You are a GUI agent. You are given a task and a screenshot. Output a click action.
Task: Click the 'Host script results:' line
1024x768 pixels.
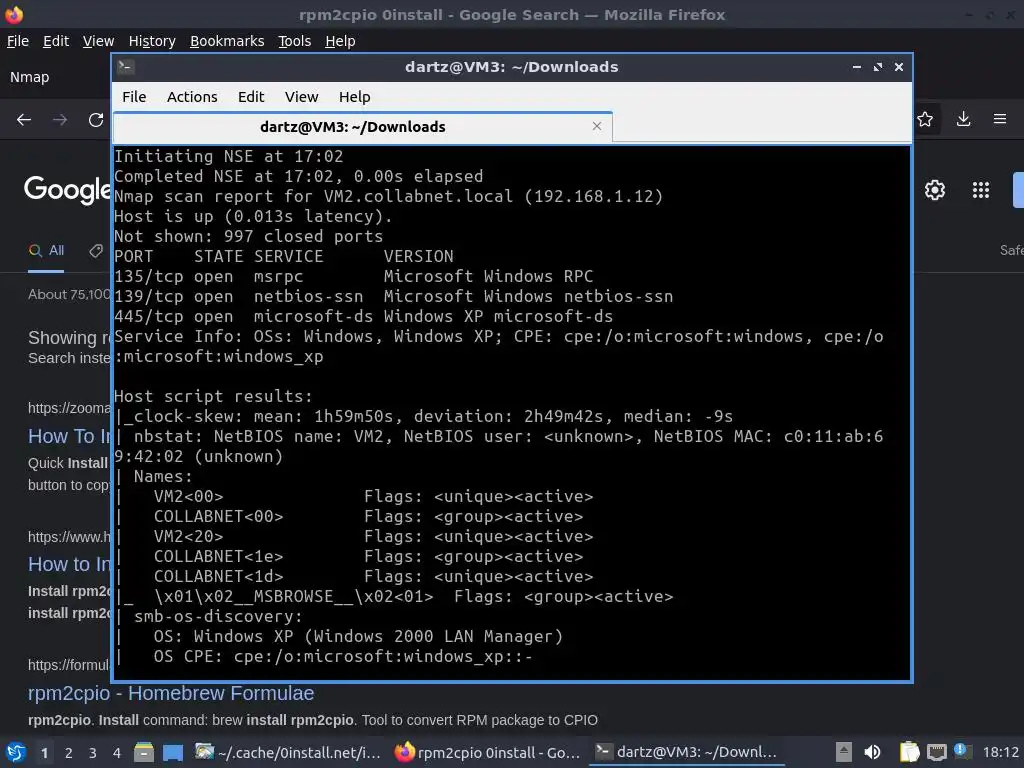pyautogui.click(x=214, y=396)
